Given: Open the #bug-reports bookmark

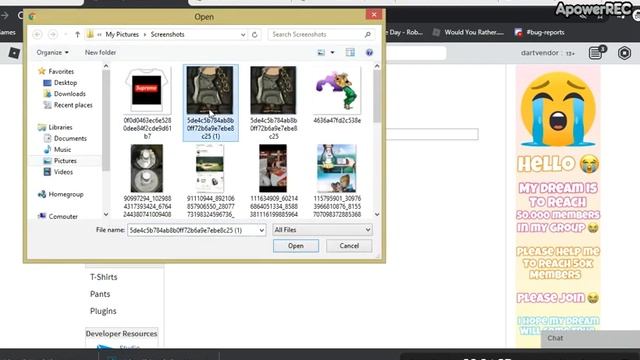Looking at the screenshot, I should pos(540,32).
